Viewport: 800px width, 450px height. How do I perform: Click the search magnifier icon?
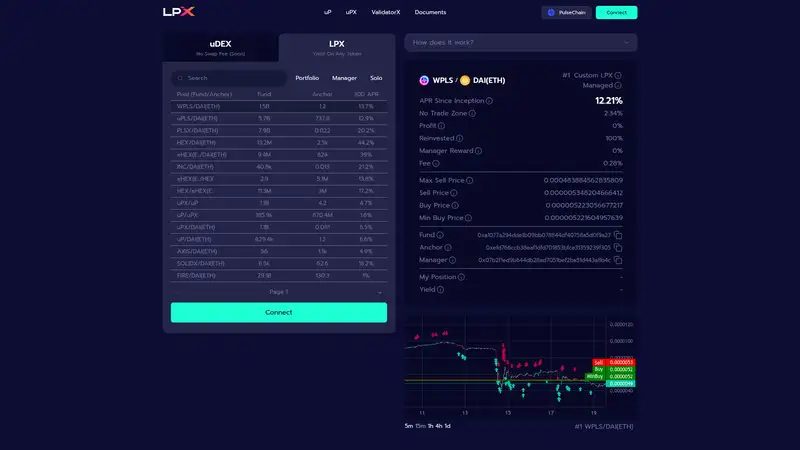(180, 78)
